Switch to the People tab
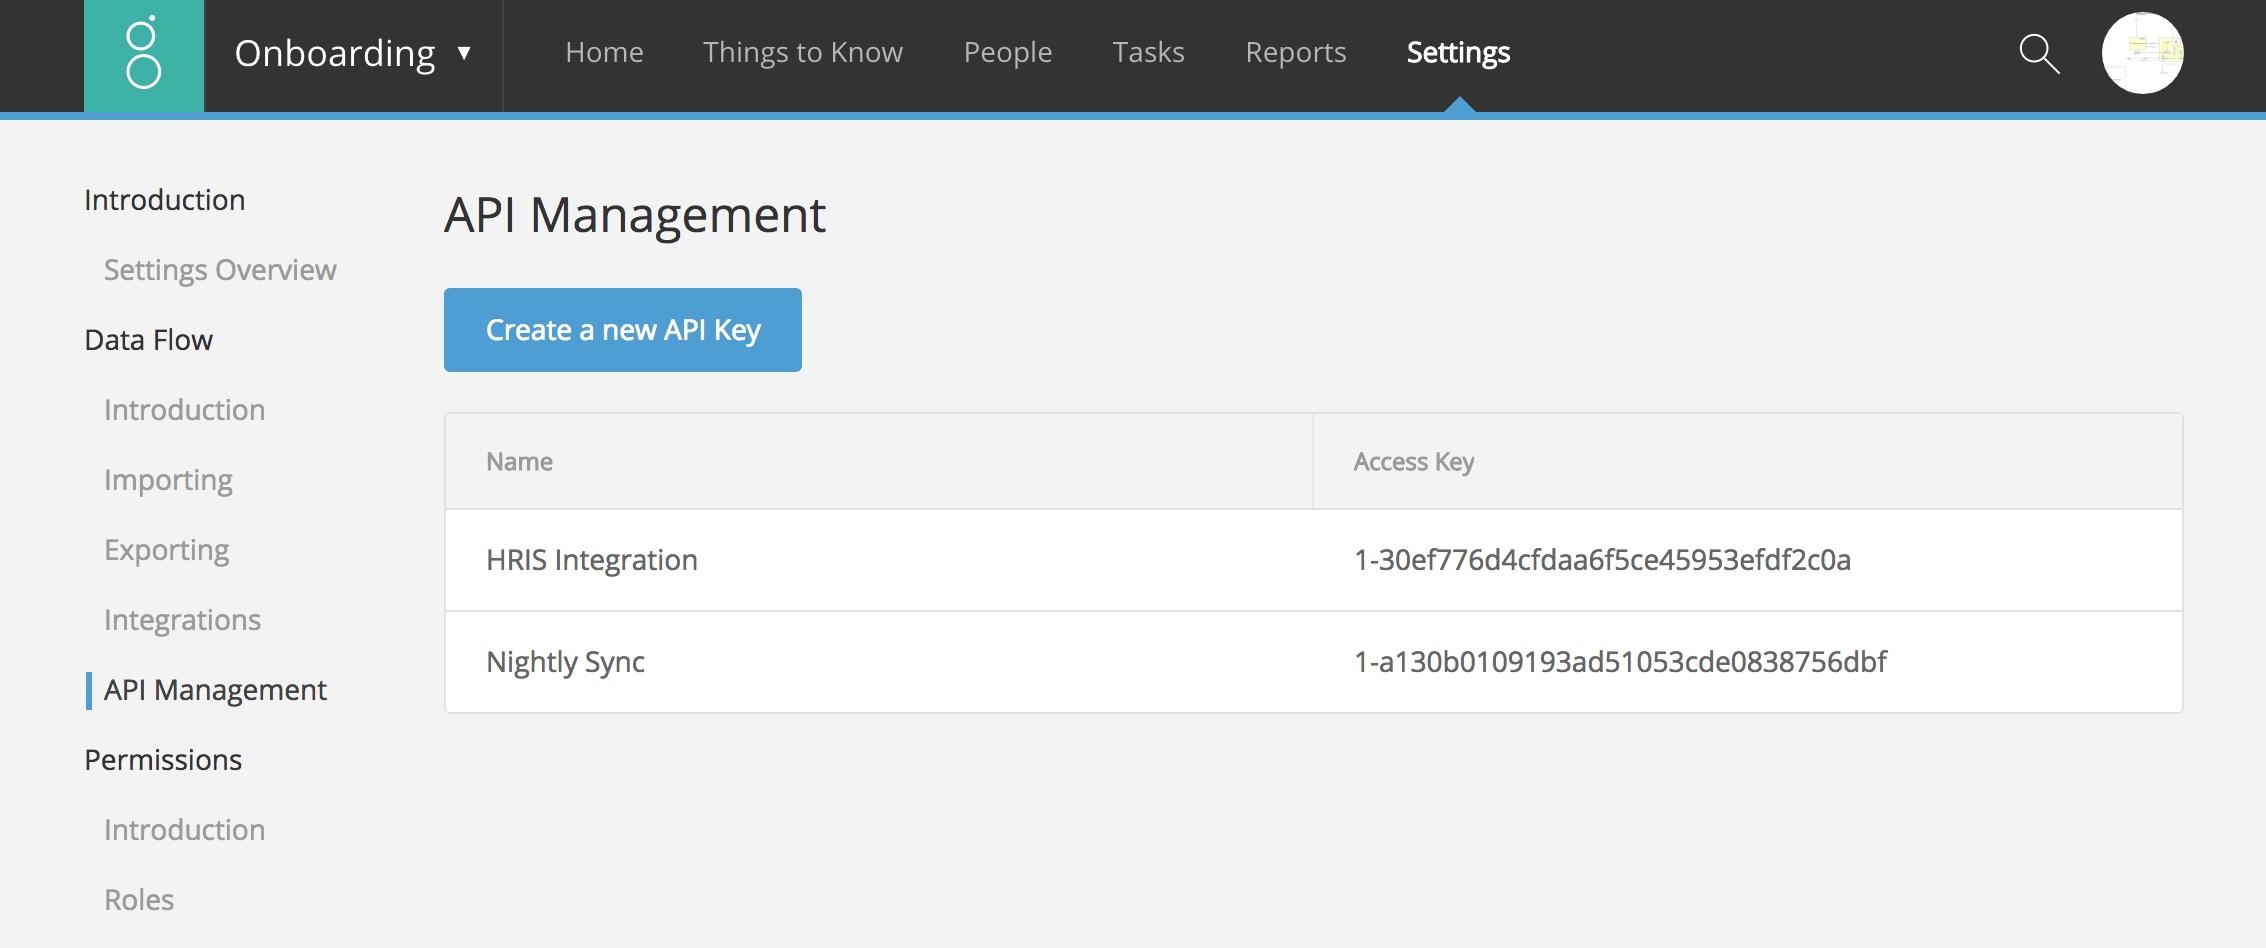The image size is (2266, 948). coord(1008,52)
